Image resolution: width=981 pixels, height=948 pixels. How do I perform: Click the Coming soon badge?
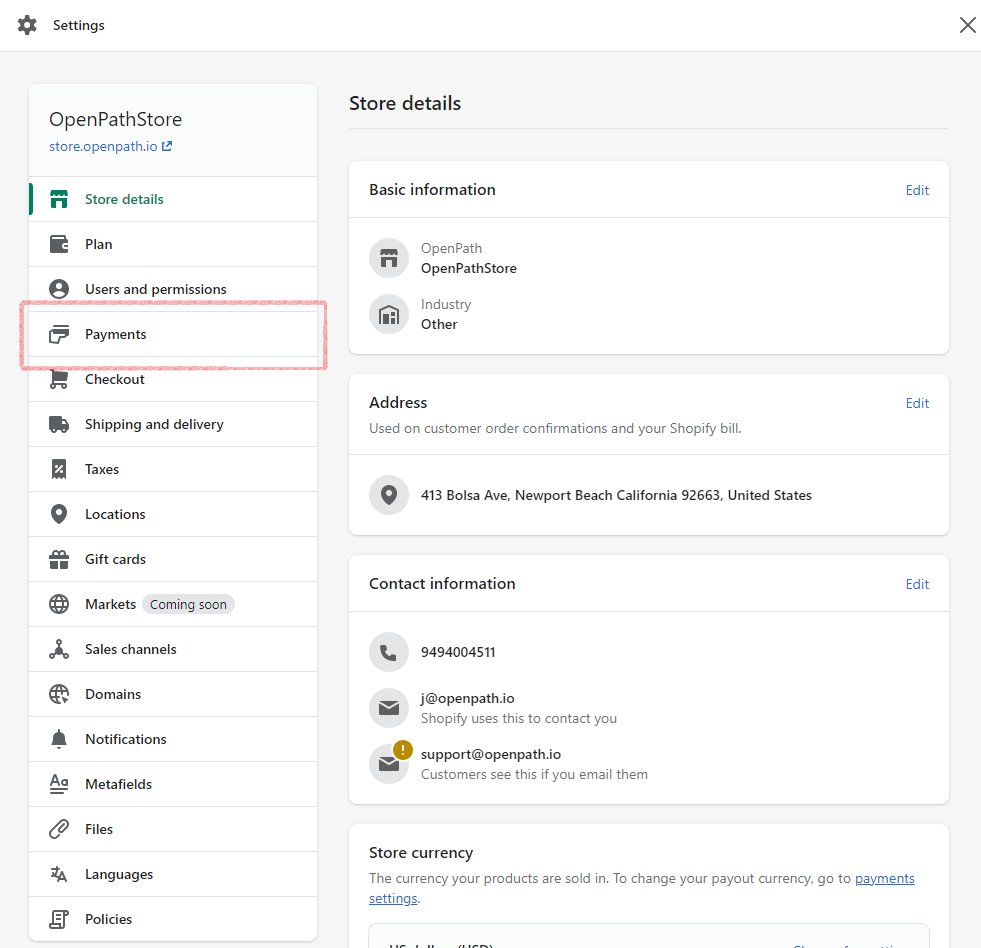point(188,604)
